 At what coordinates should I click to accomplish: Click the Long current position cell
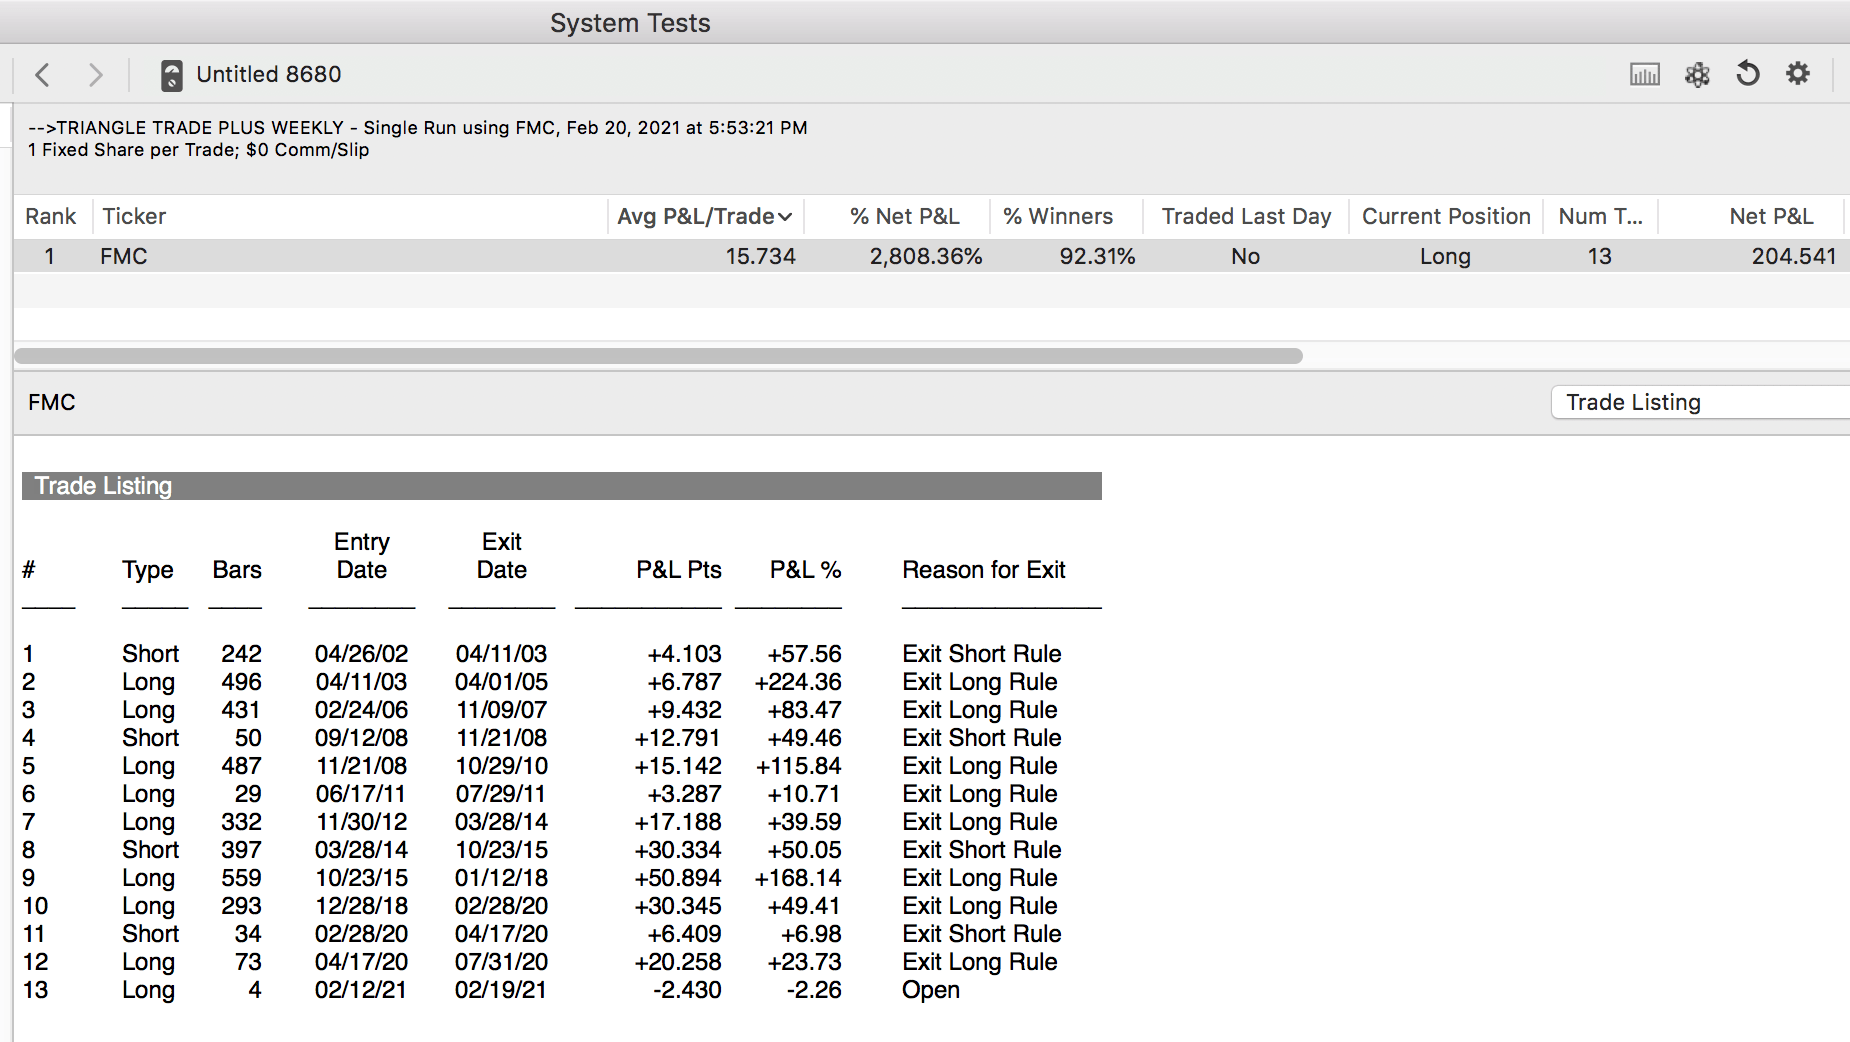coord(1445,256)
